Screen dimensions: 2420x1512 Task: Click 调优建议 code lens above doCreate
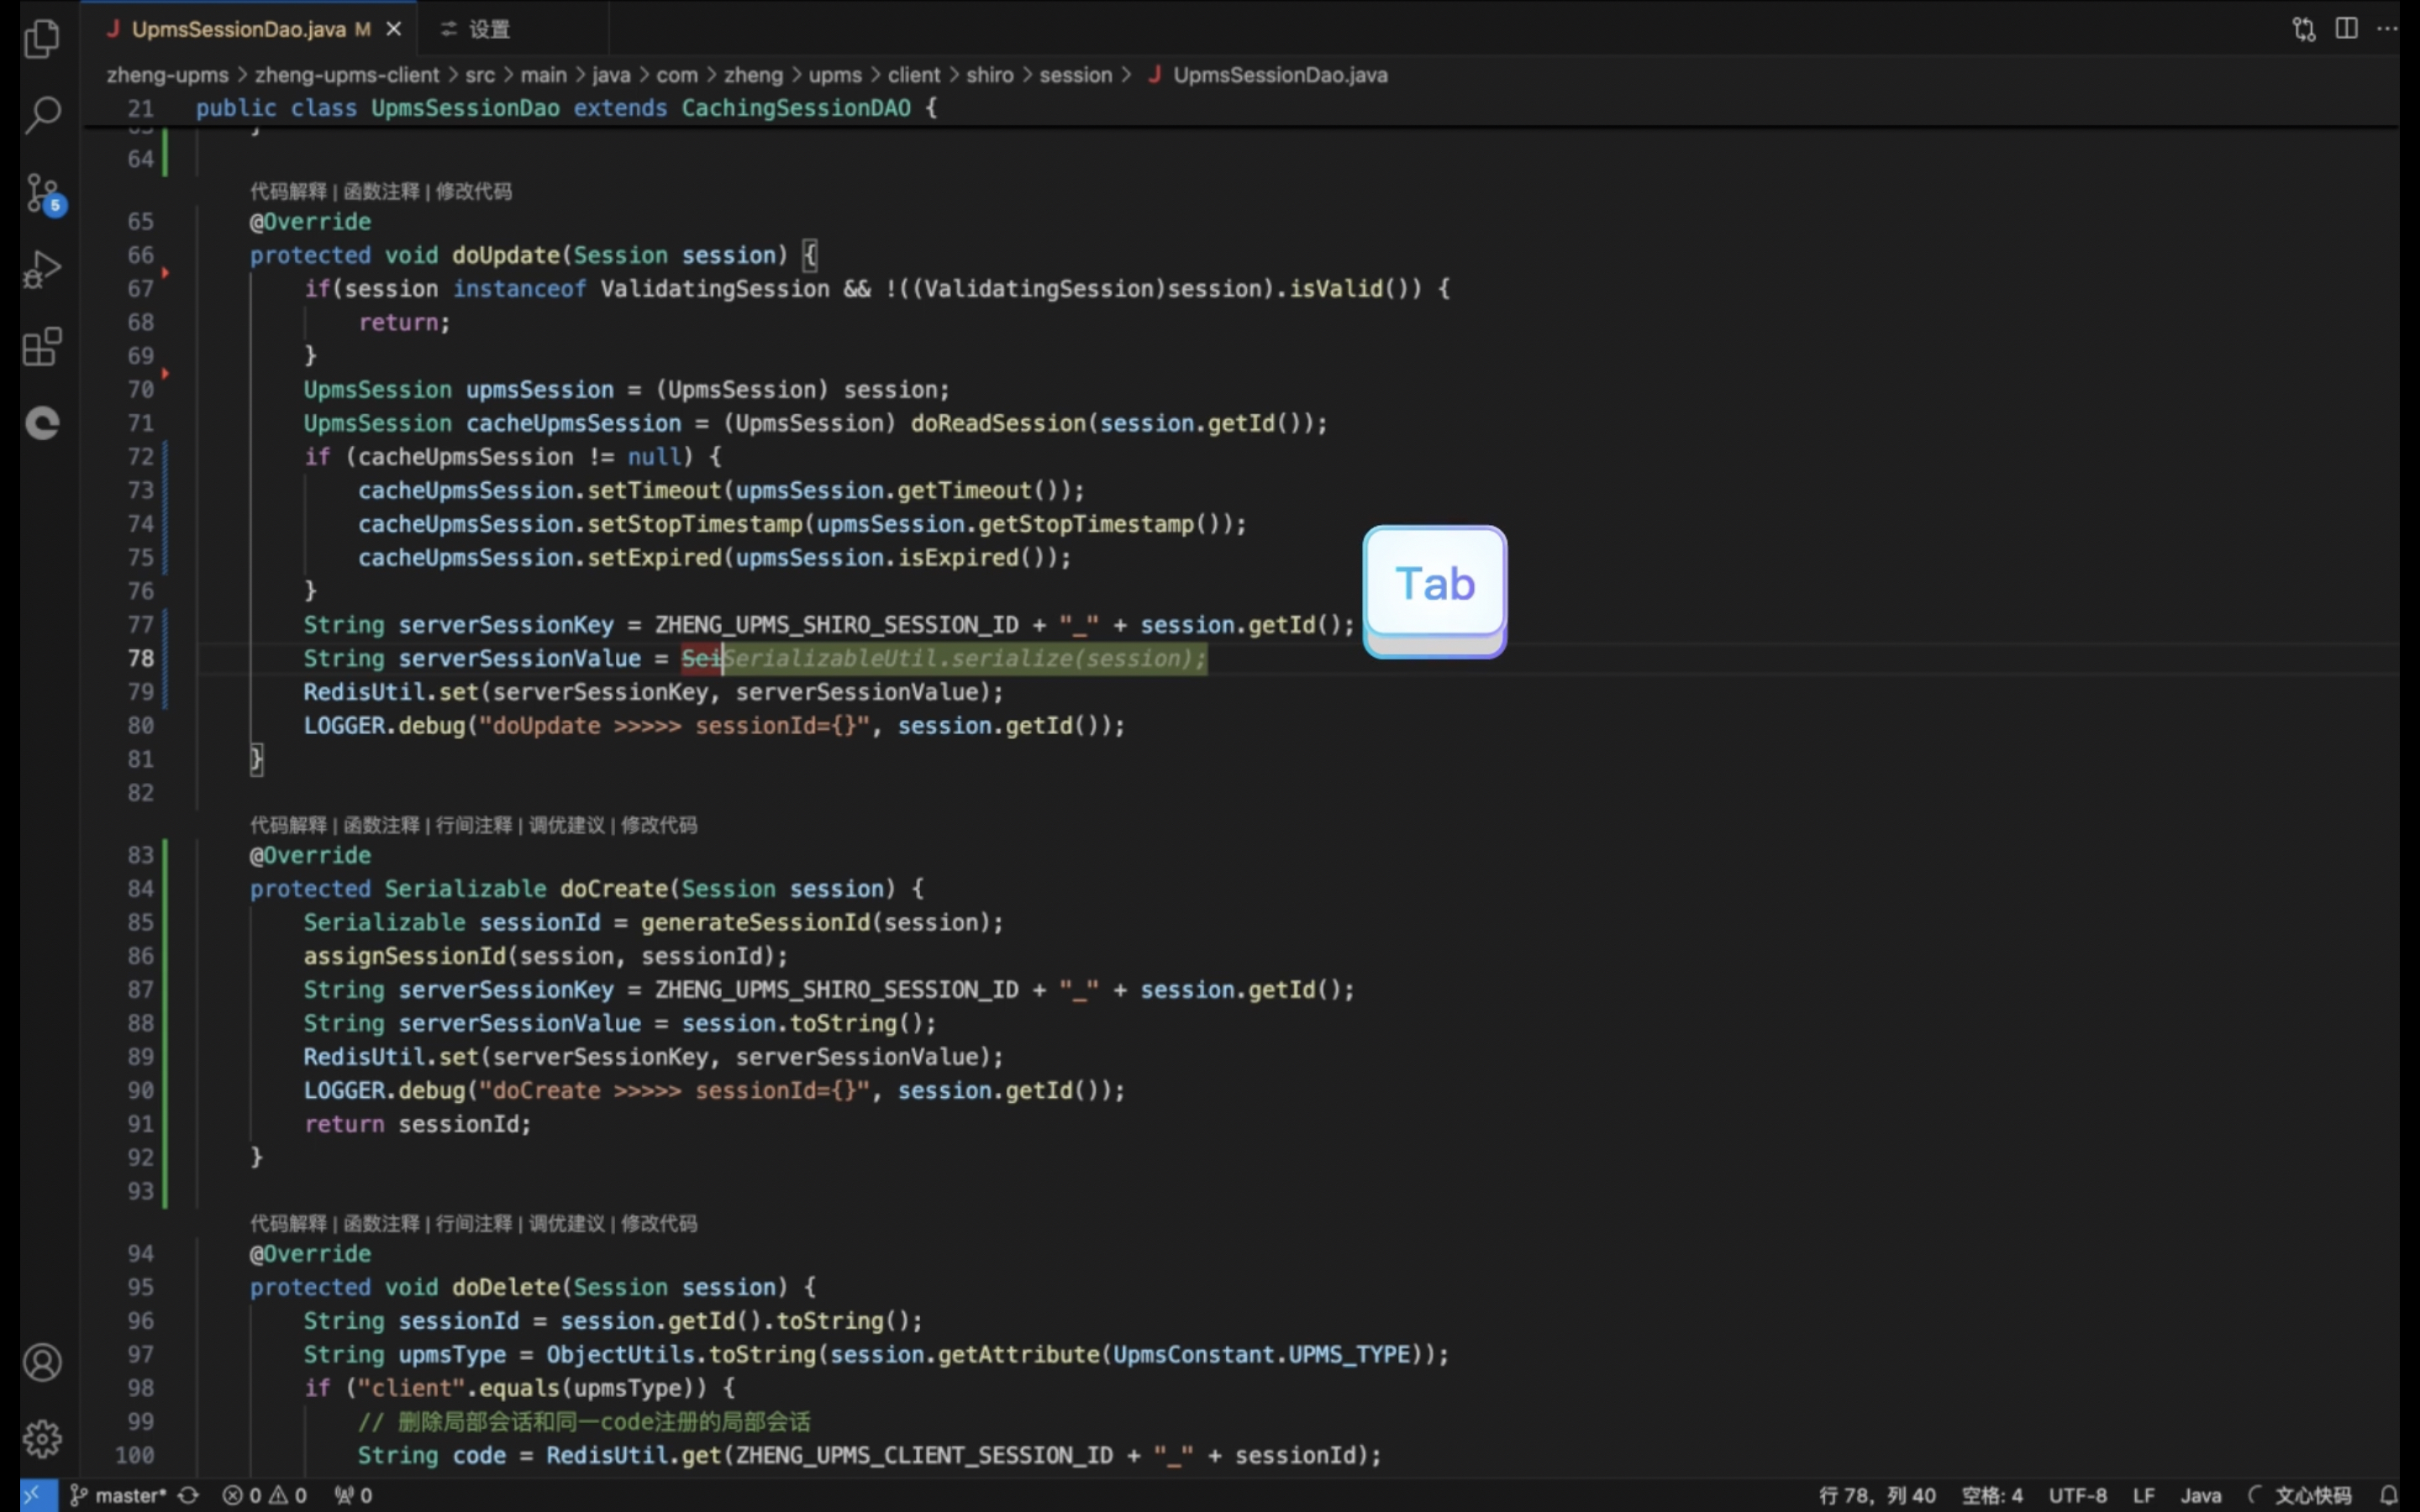click(567, 825)
